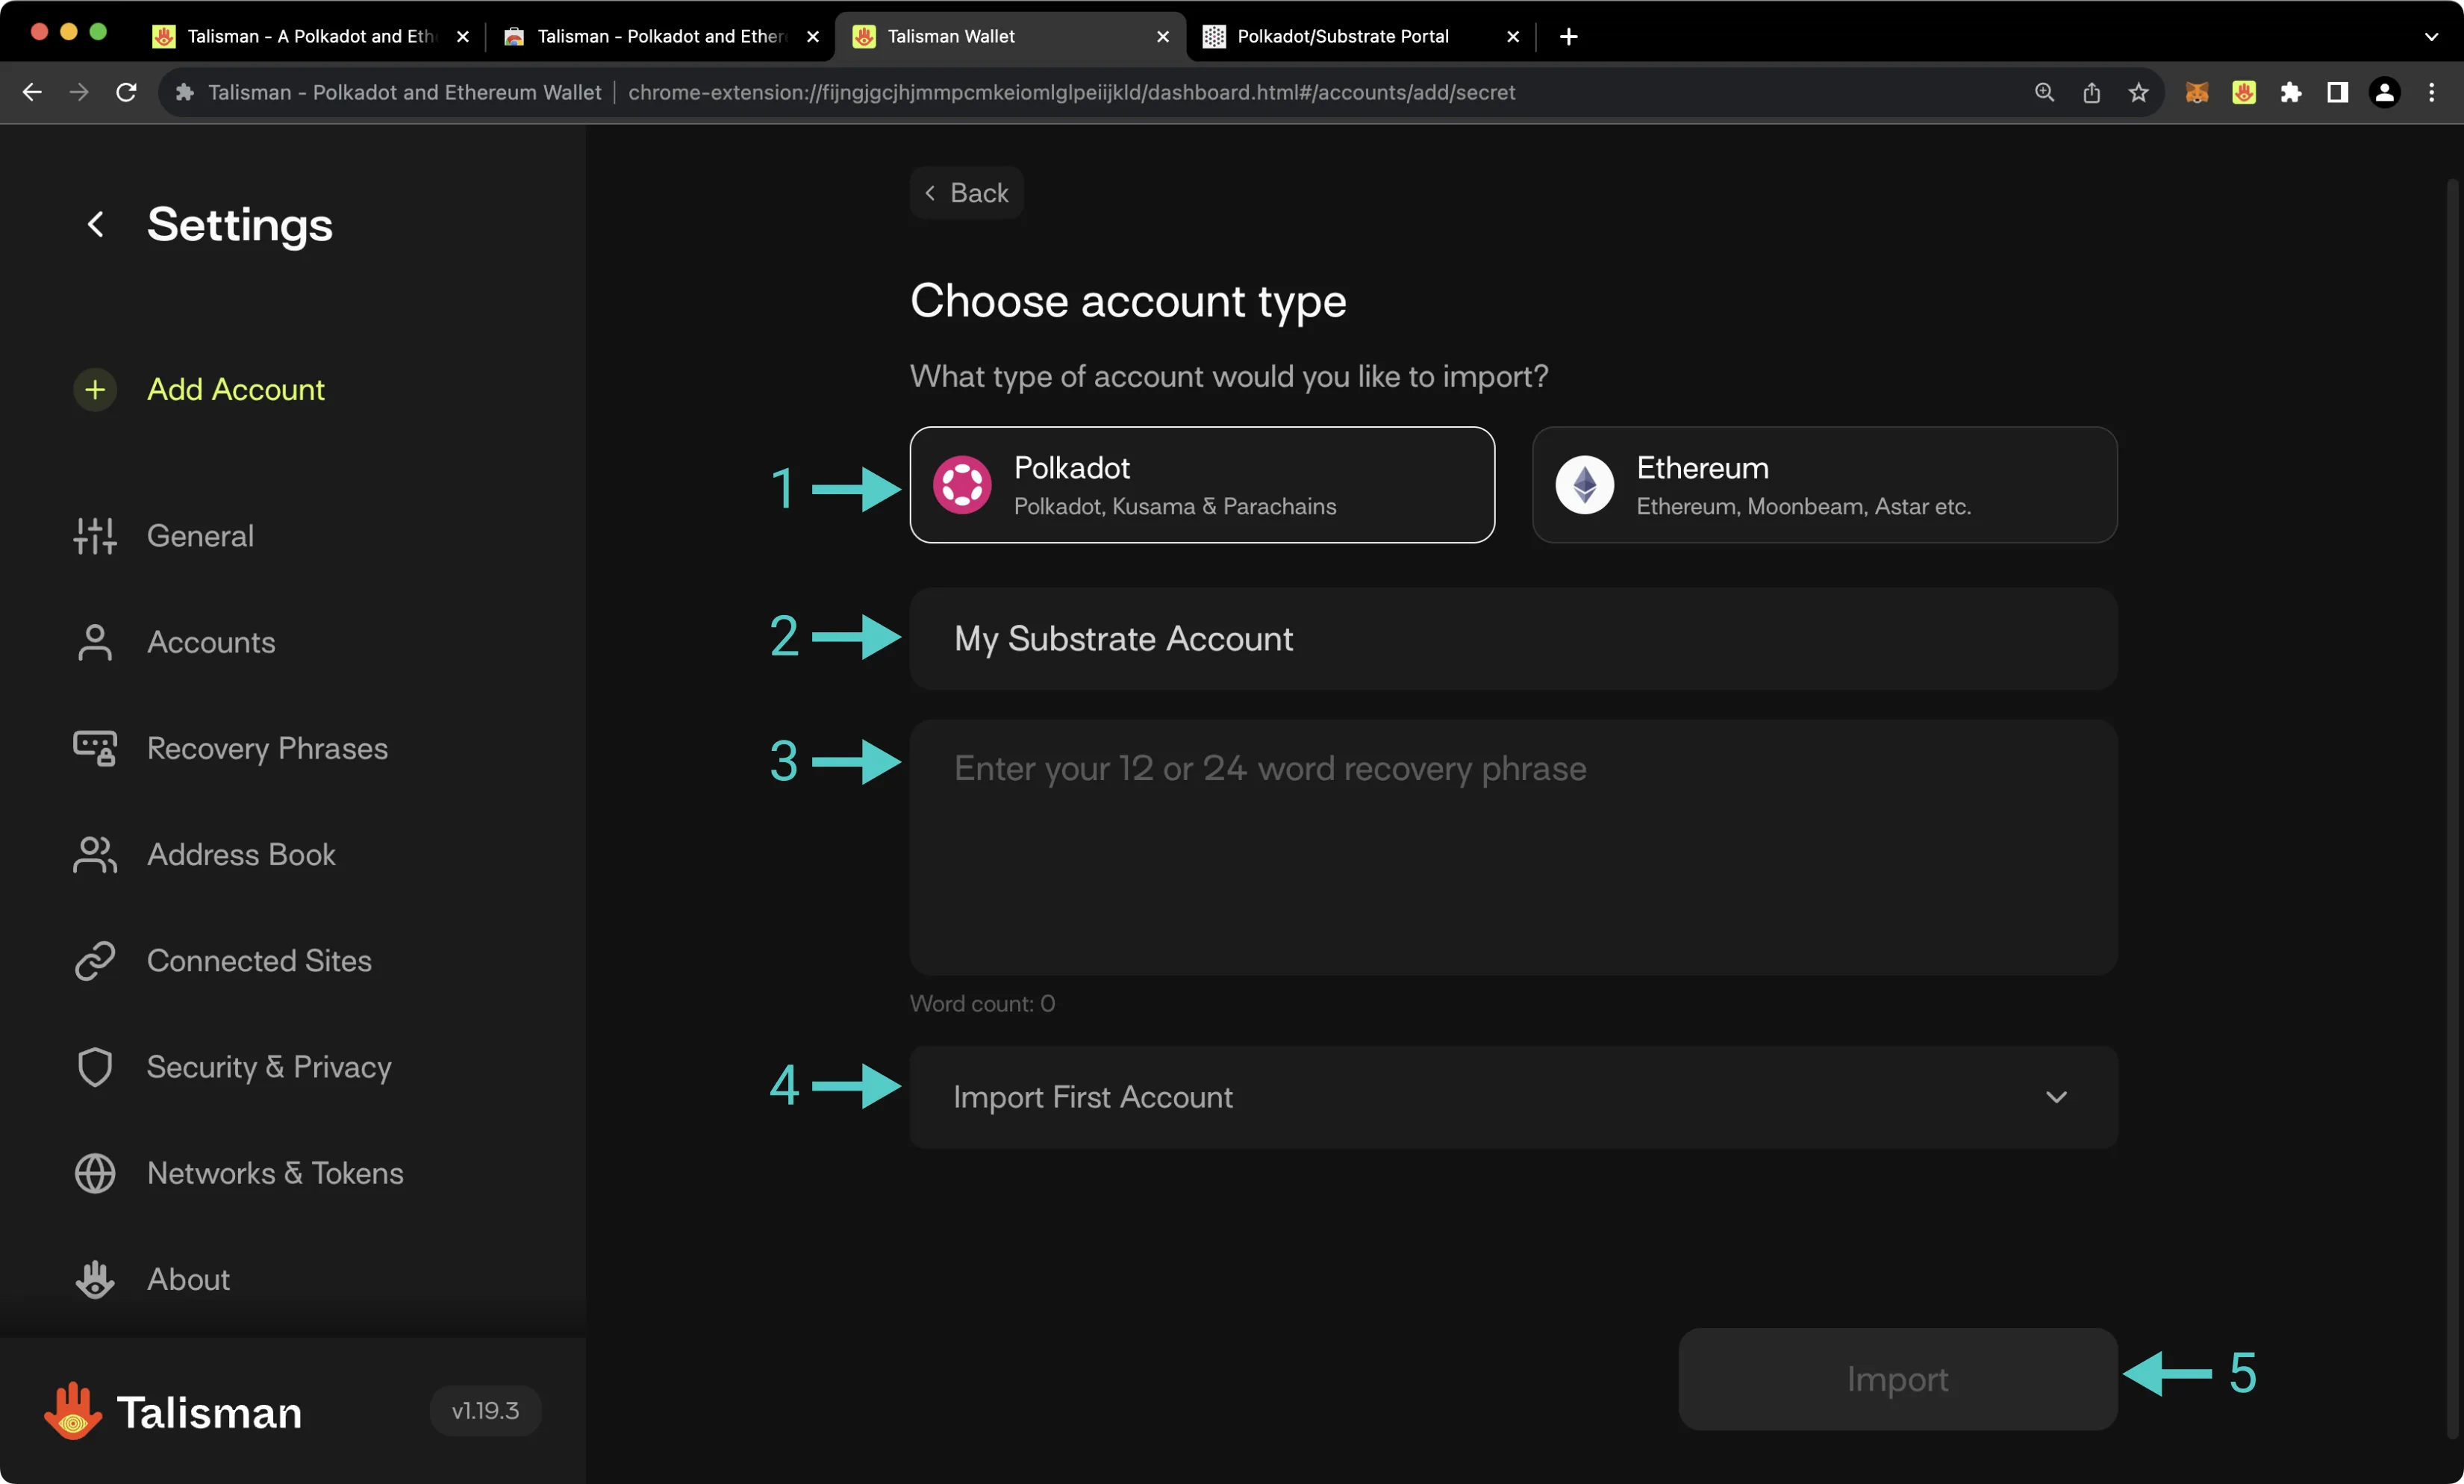Click the Import button

point(1897,1379)
